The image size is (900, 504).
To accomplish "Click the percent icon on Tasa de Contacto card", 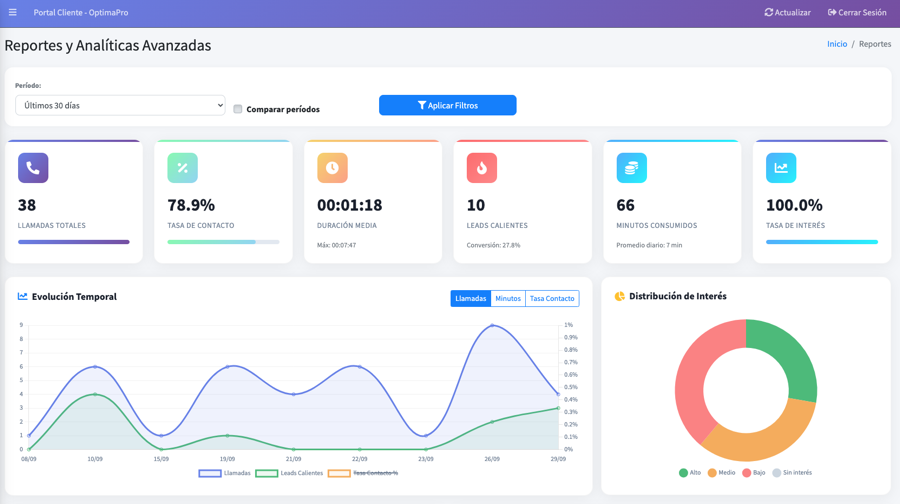I will 182,168.
